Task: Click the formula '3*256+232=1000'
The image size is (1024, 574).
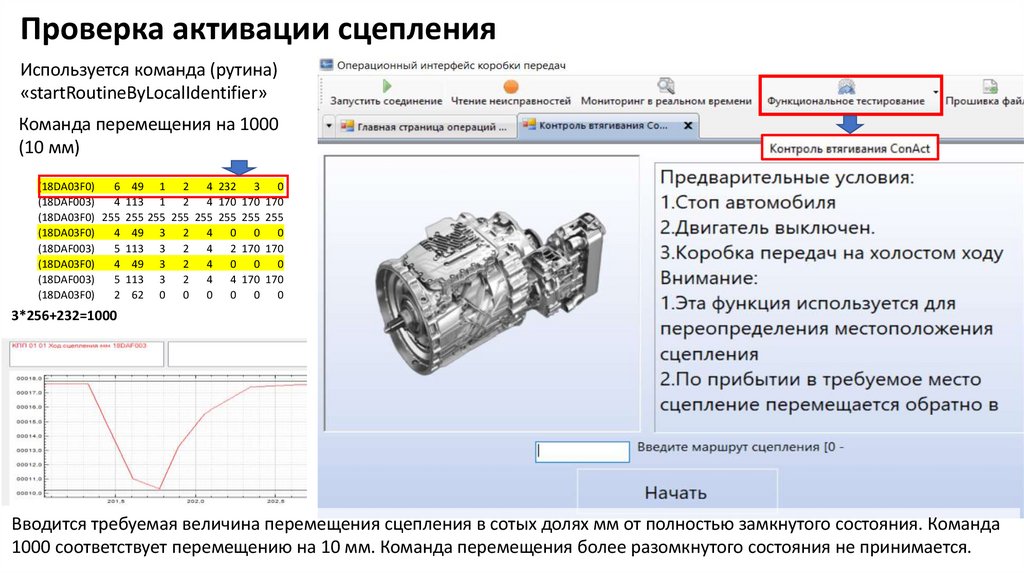Action: click(64, 315)
